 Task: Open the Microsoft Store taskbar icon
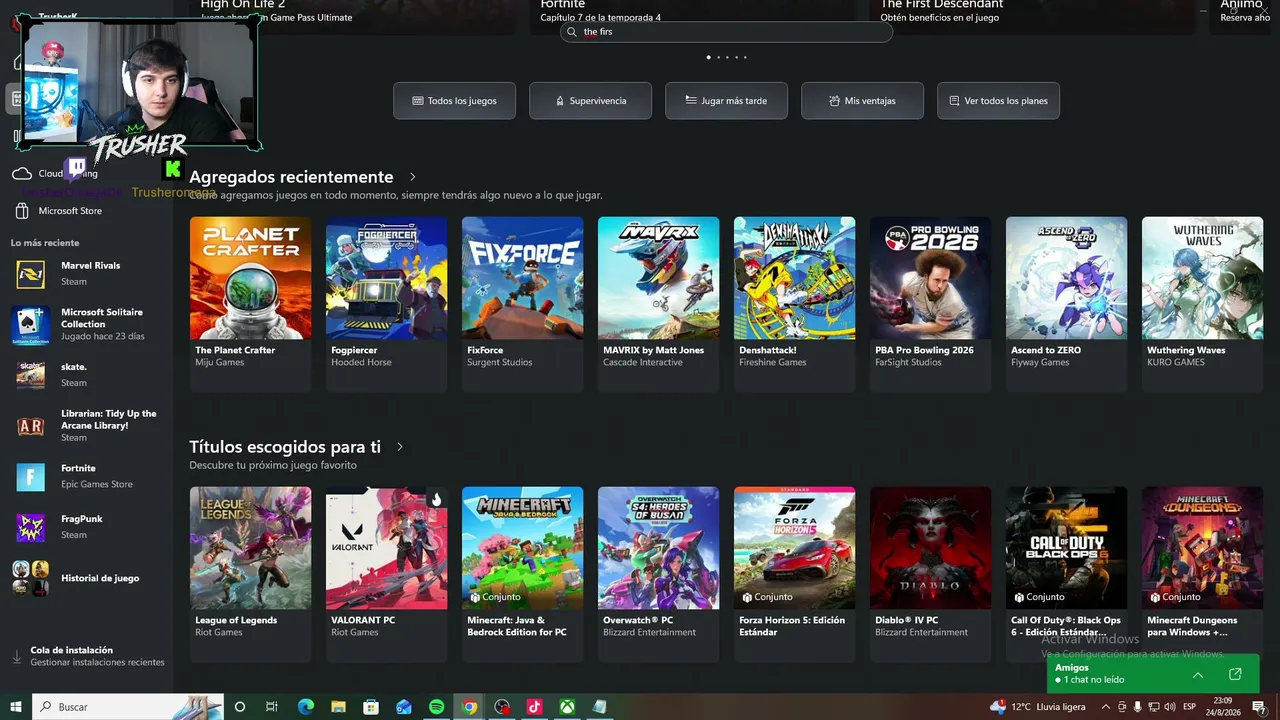pos(371,707)
